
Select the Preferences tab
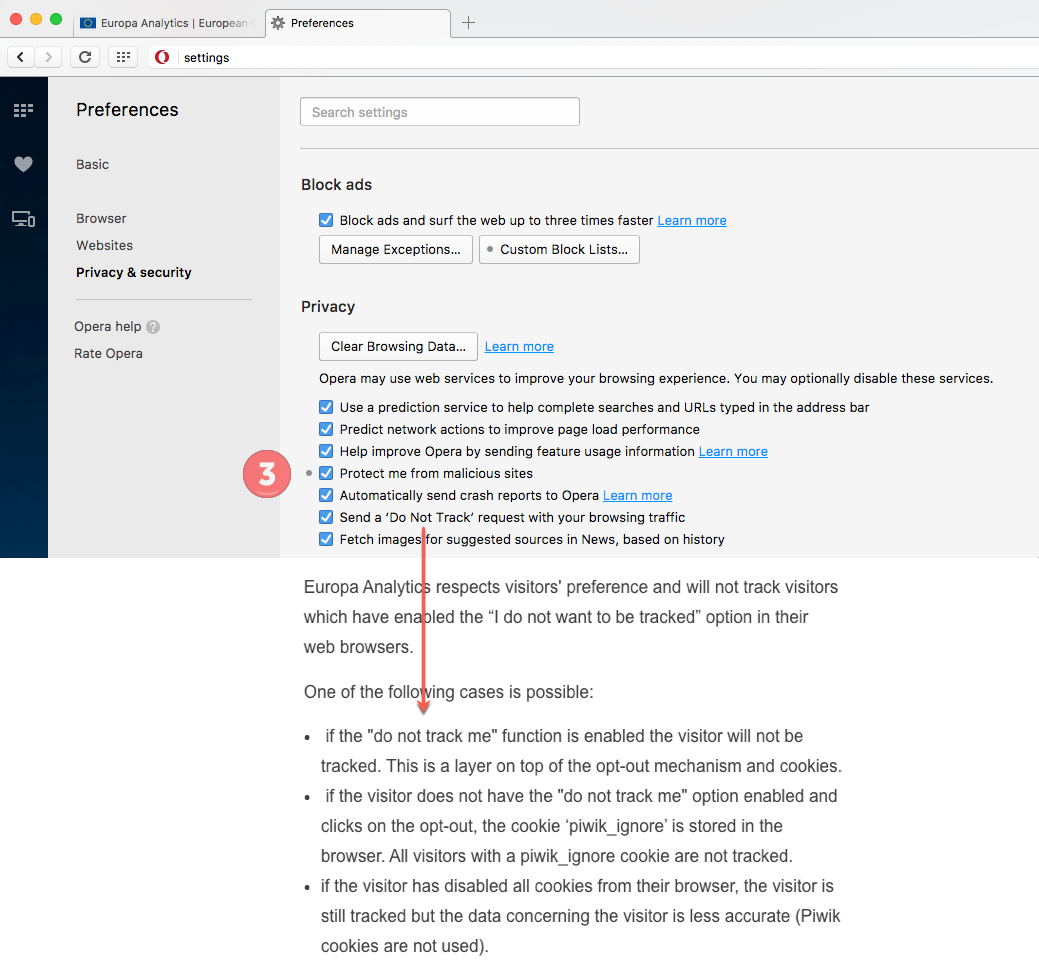tap(358, 23)
